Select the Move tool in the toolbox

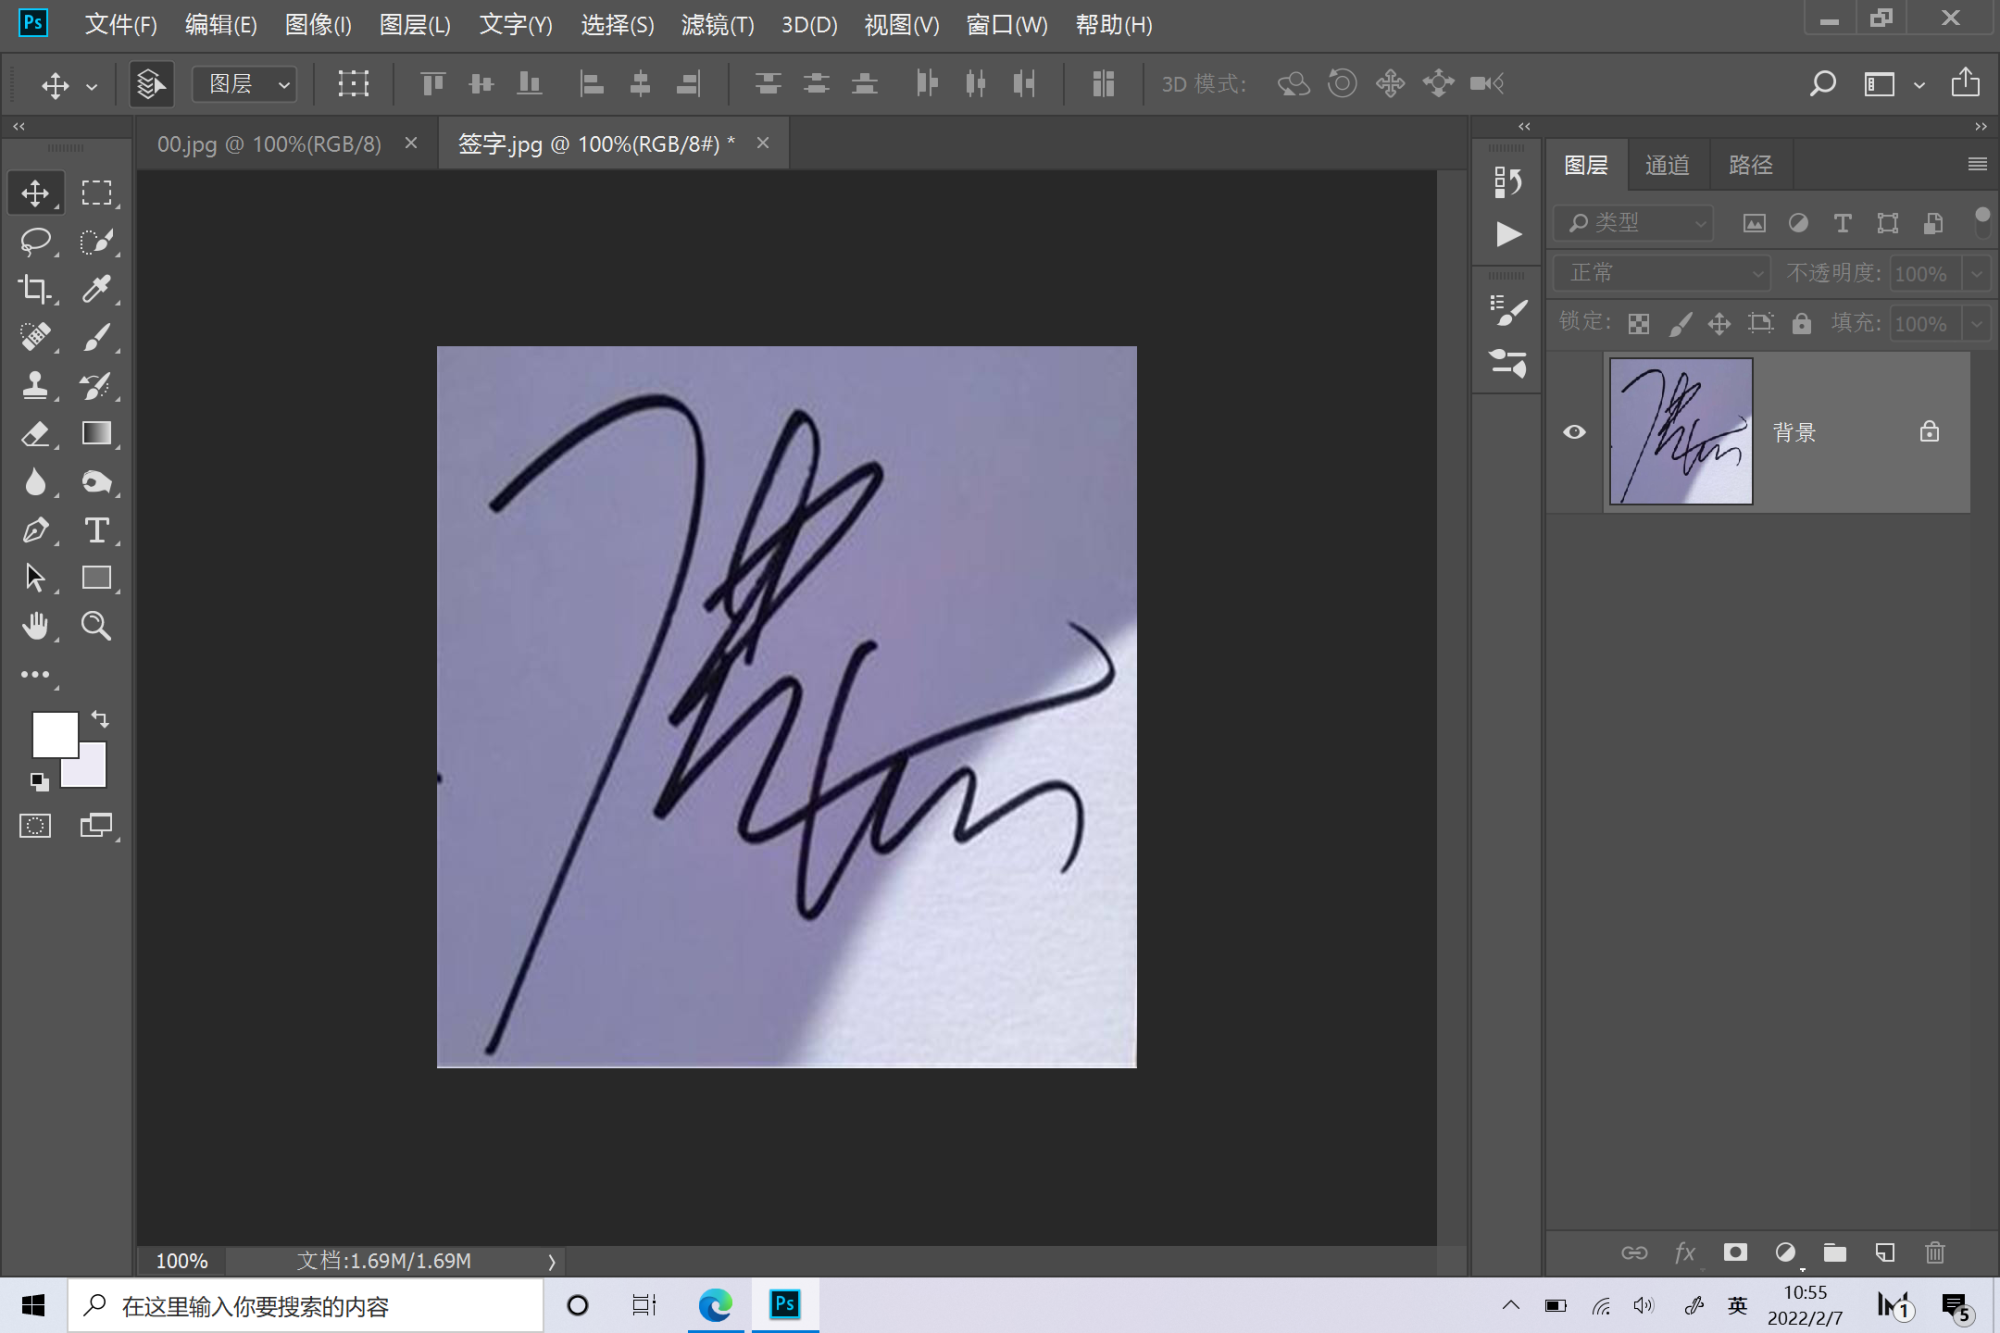(x=35, y=192)
